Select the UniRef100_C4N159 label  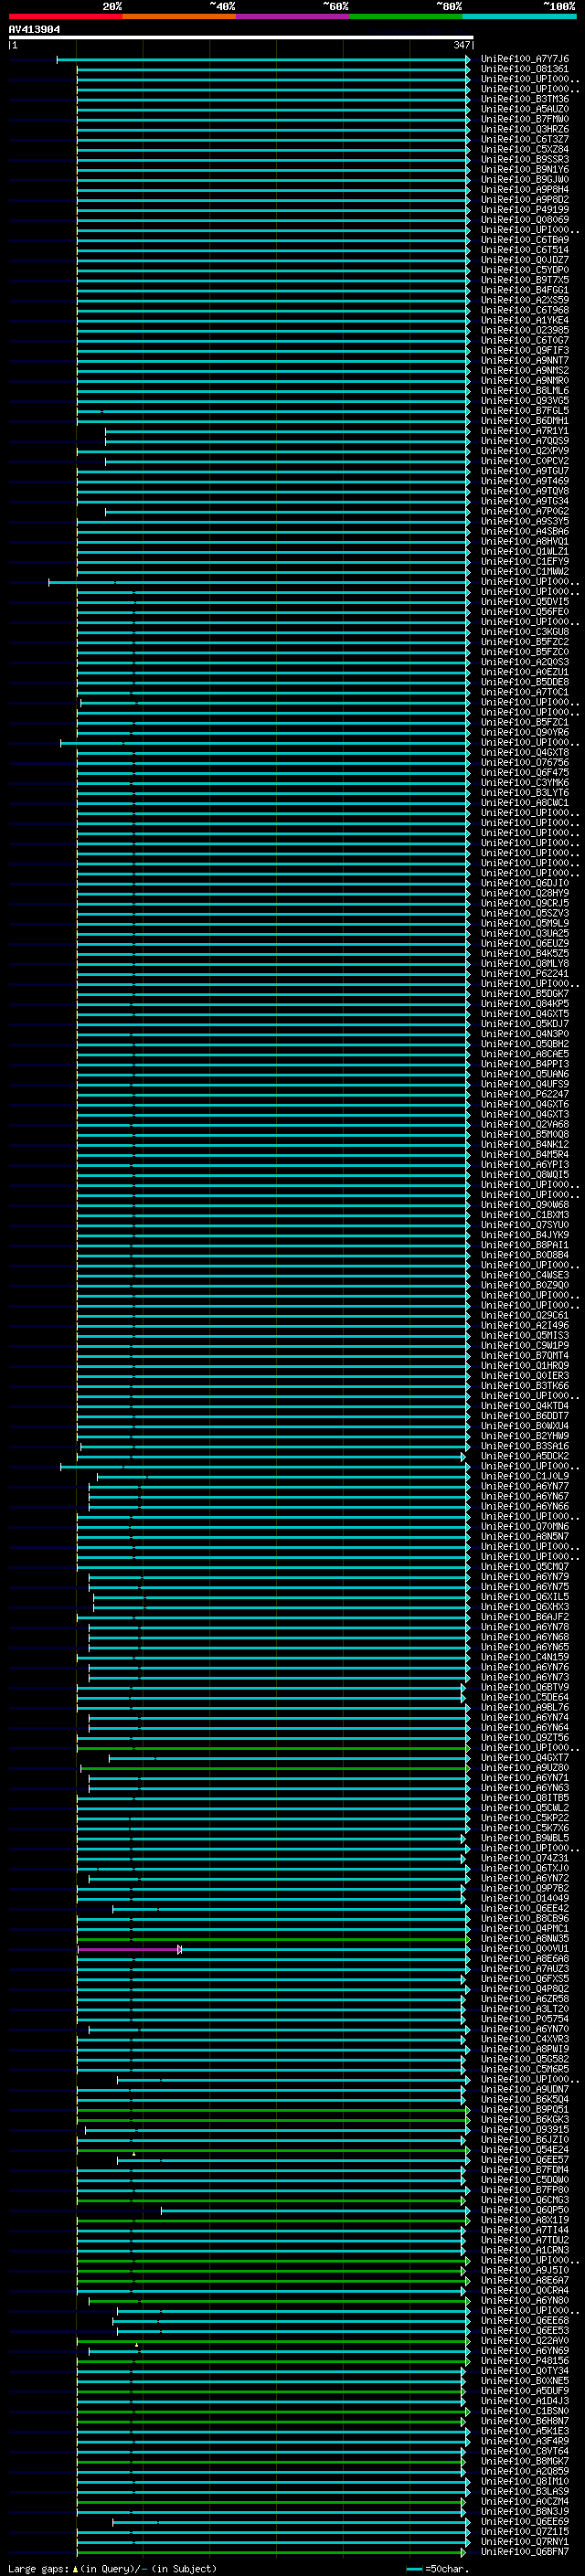(x=524, y=1658)
